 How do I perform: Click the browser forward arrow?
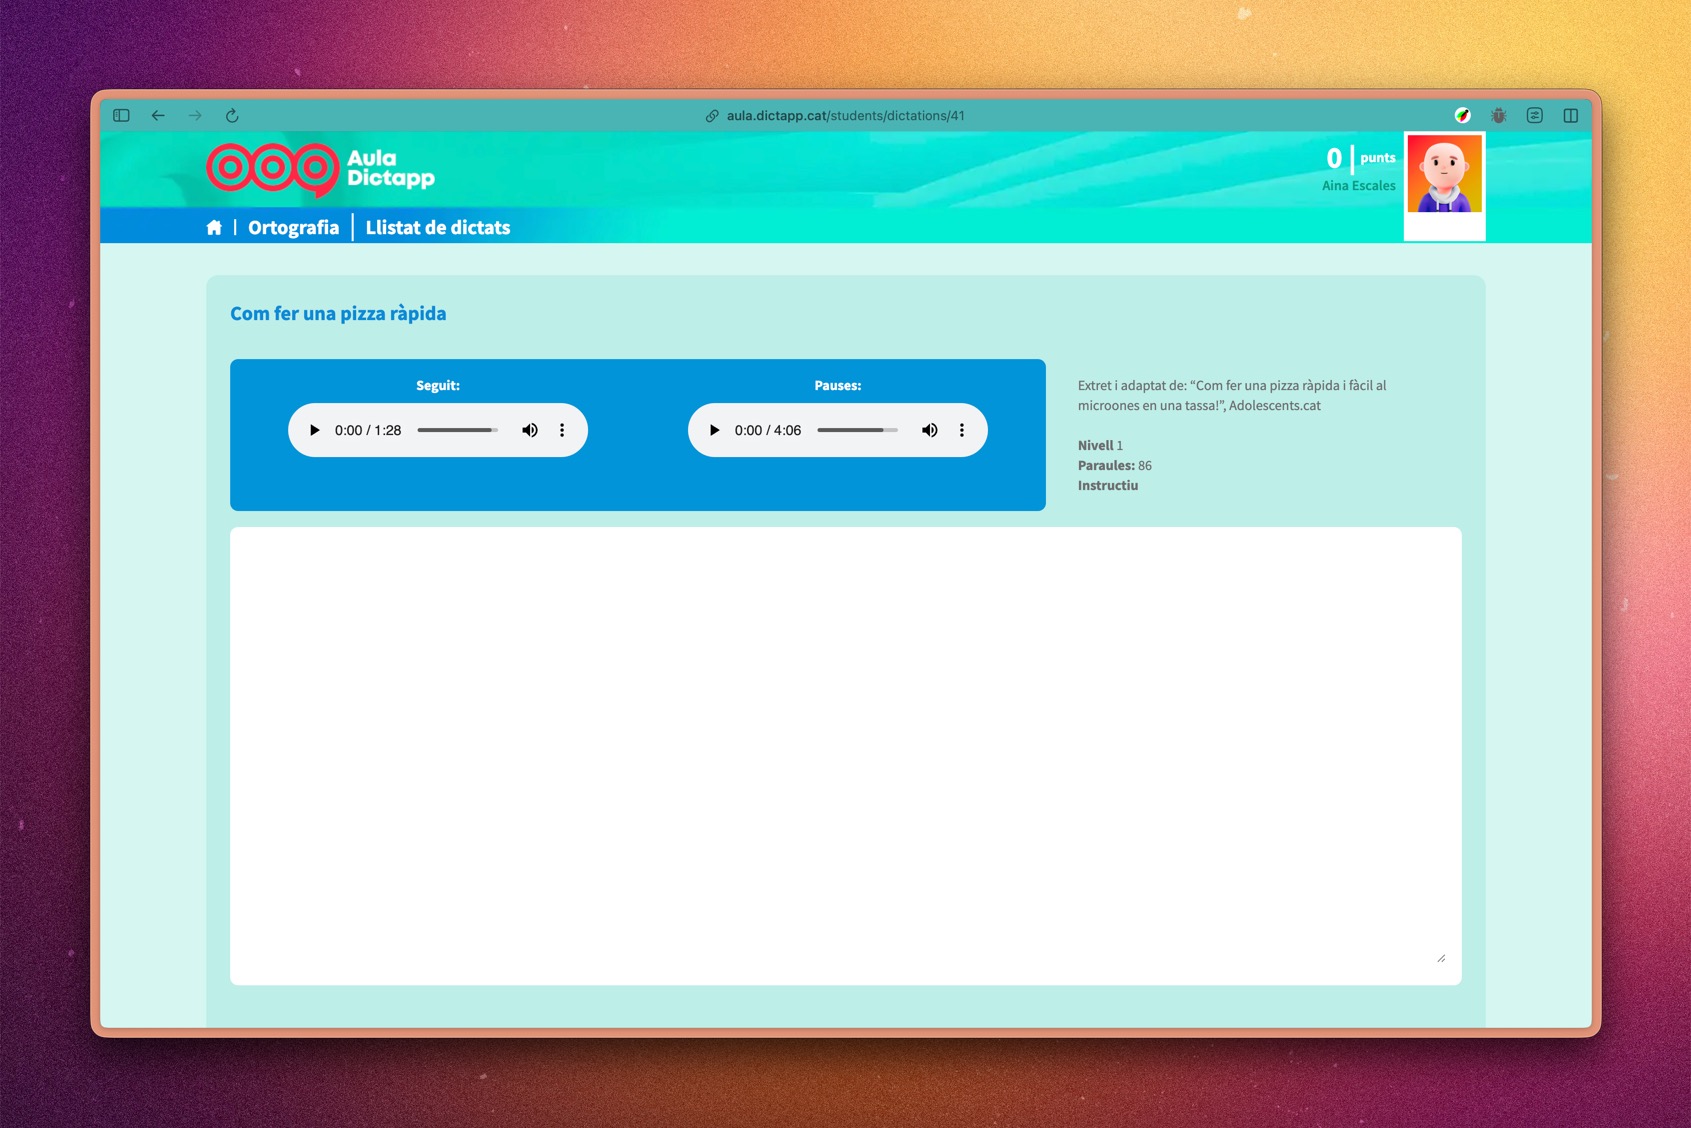[x=195, y=115]
